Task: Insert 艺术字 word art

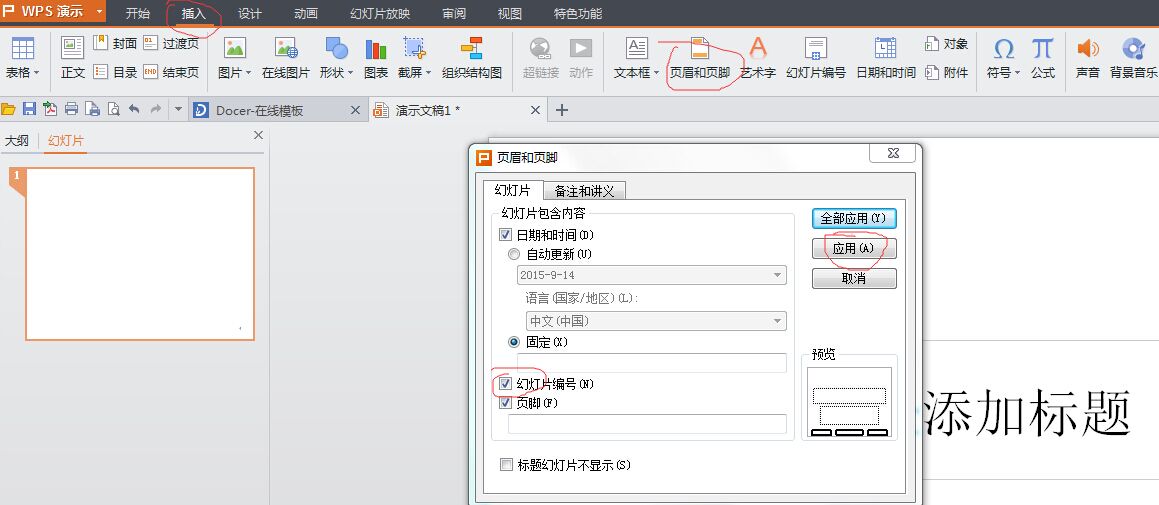Action: click(x=758, y=57)
